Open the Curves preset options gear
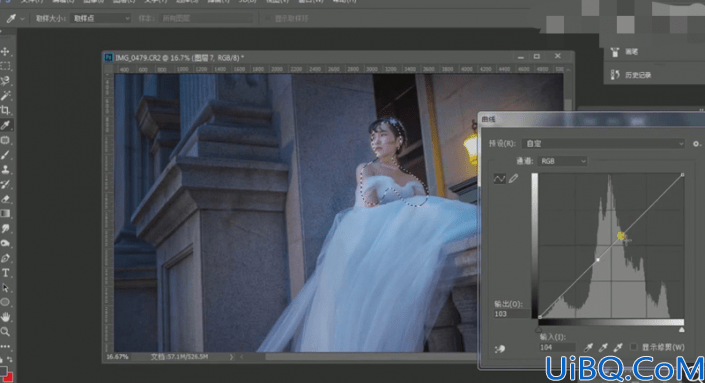This screenshot has width=705, height=383. (x=696, y=144)
